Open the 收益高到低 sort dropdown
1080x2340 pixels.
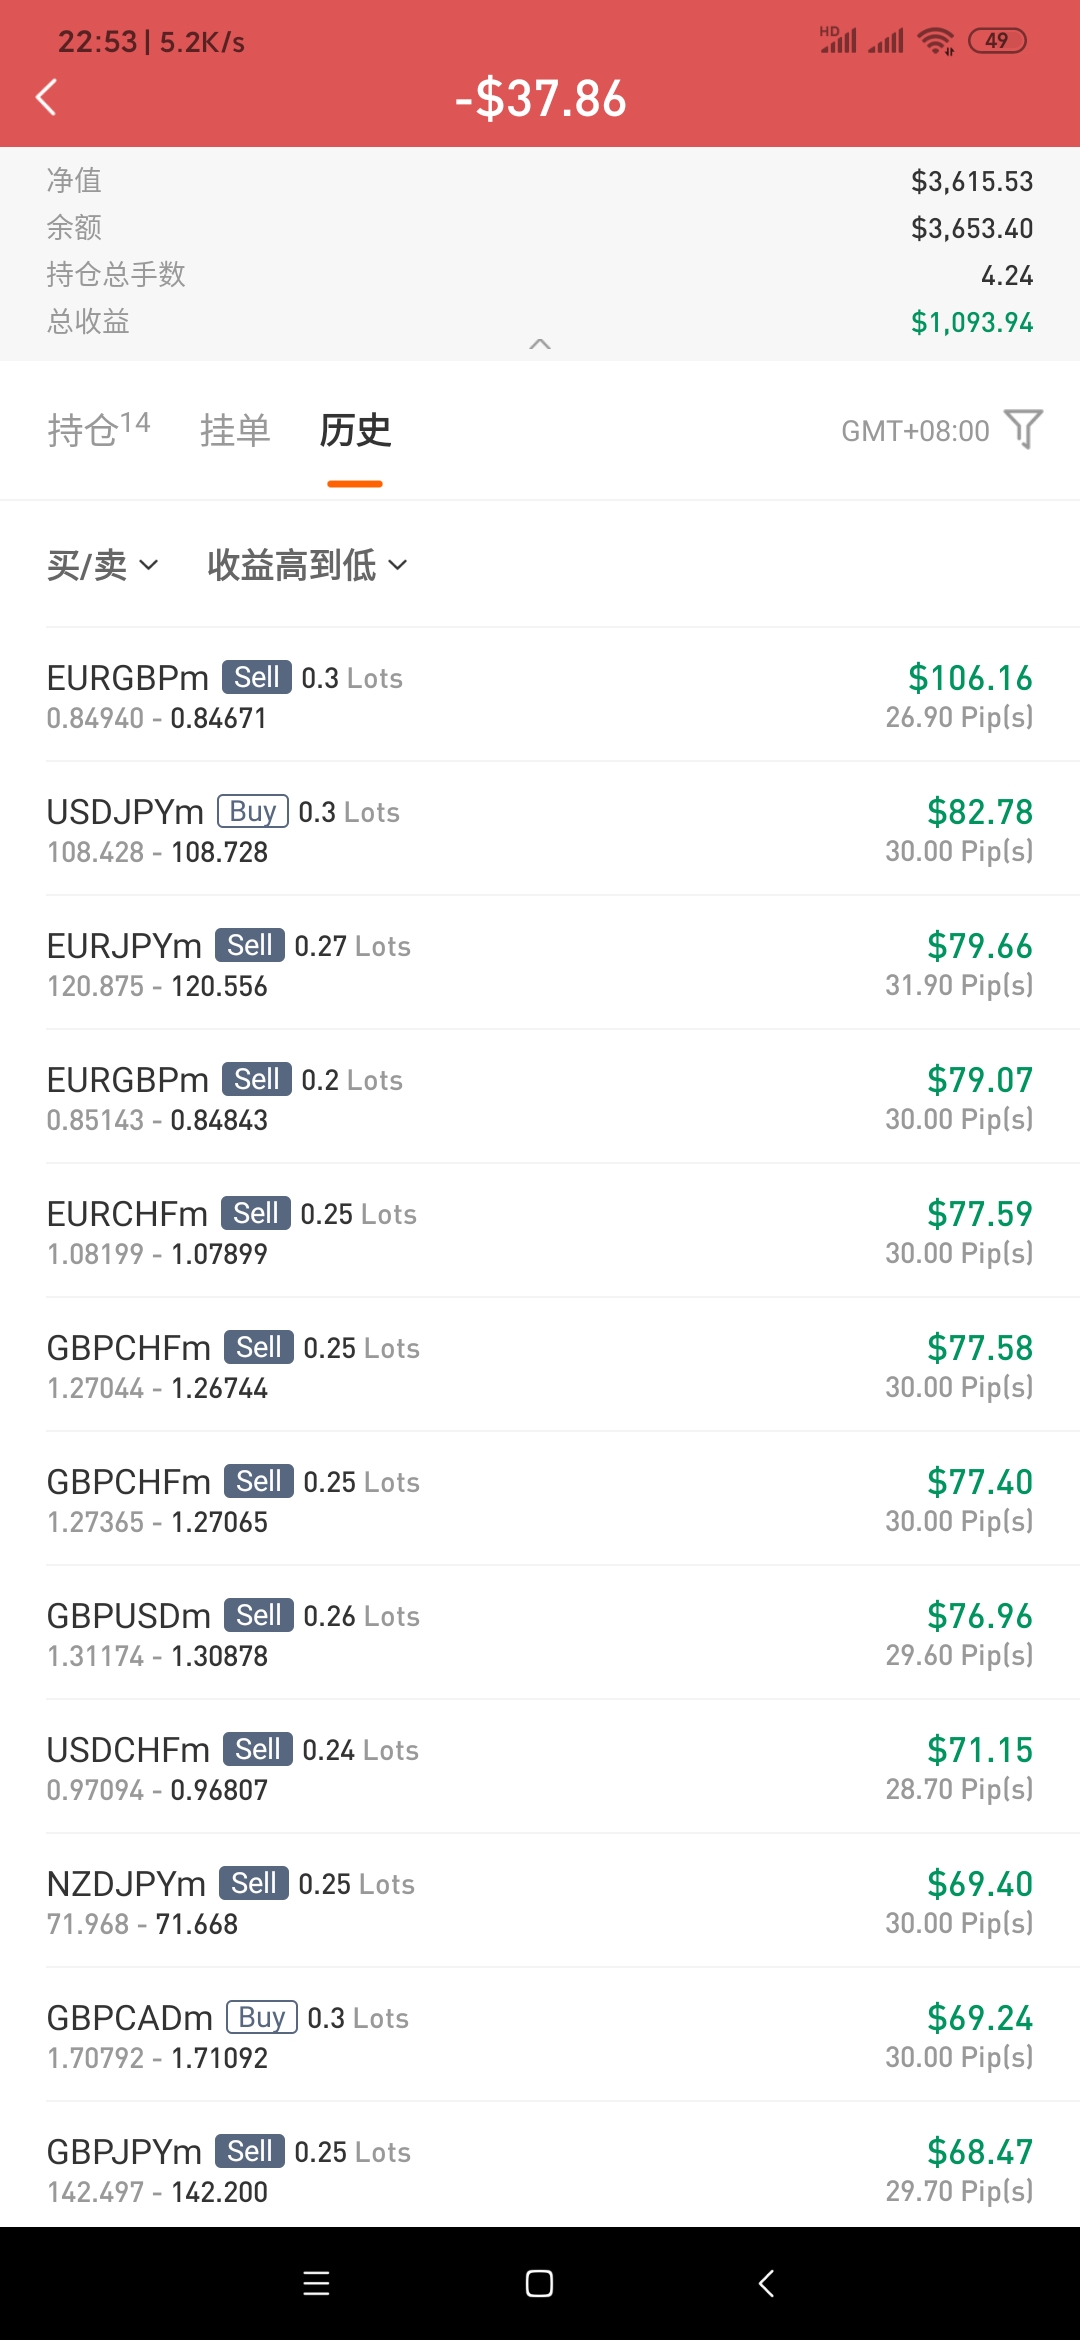[x=307, y=565]
